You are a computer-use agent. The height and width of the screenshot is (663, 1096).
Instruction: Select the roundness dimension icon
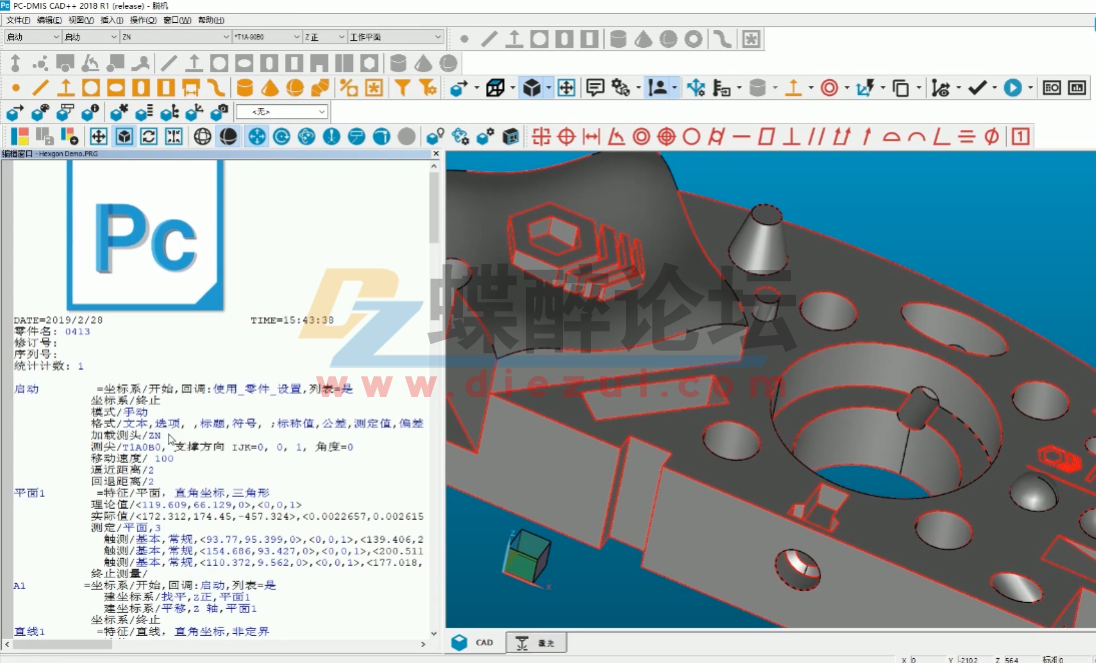(691, 136)
